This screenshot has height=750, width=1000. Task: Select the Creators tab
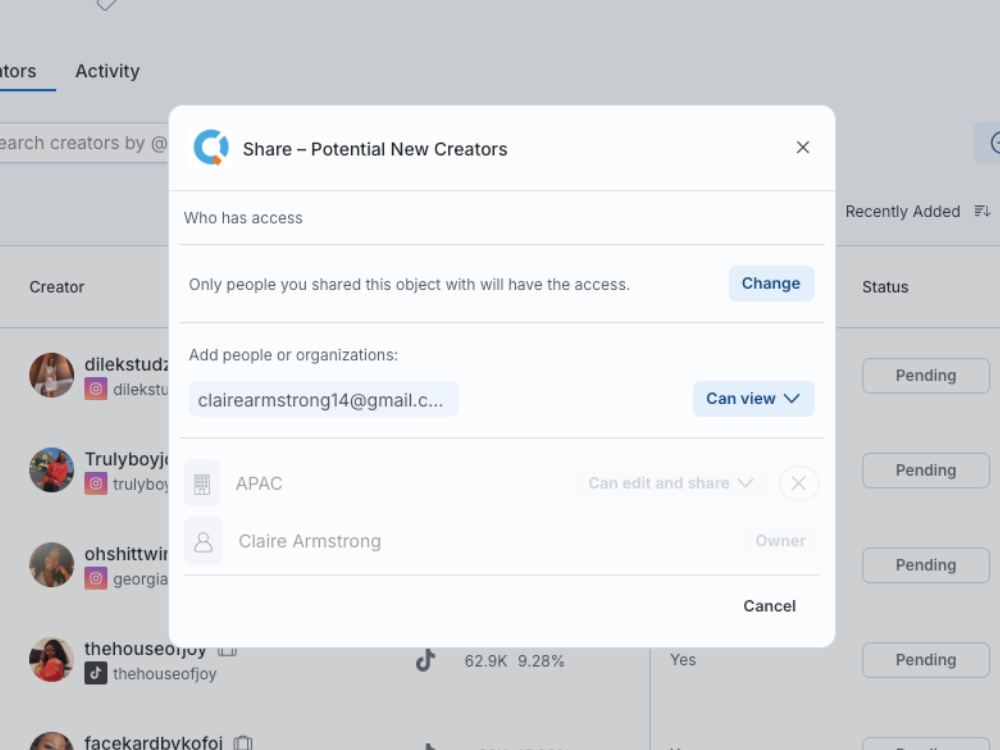tap(20, 71)
